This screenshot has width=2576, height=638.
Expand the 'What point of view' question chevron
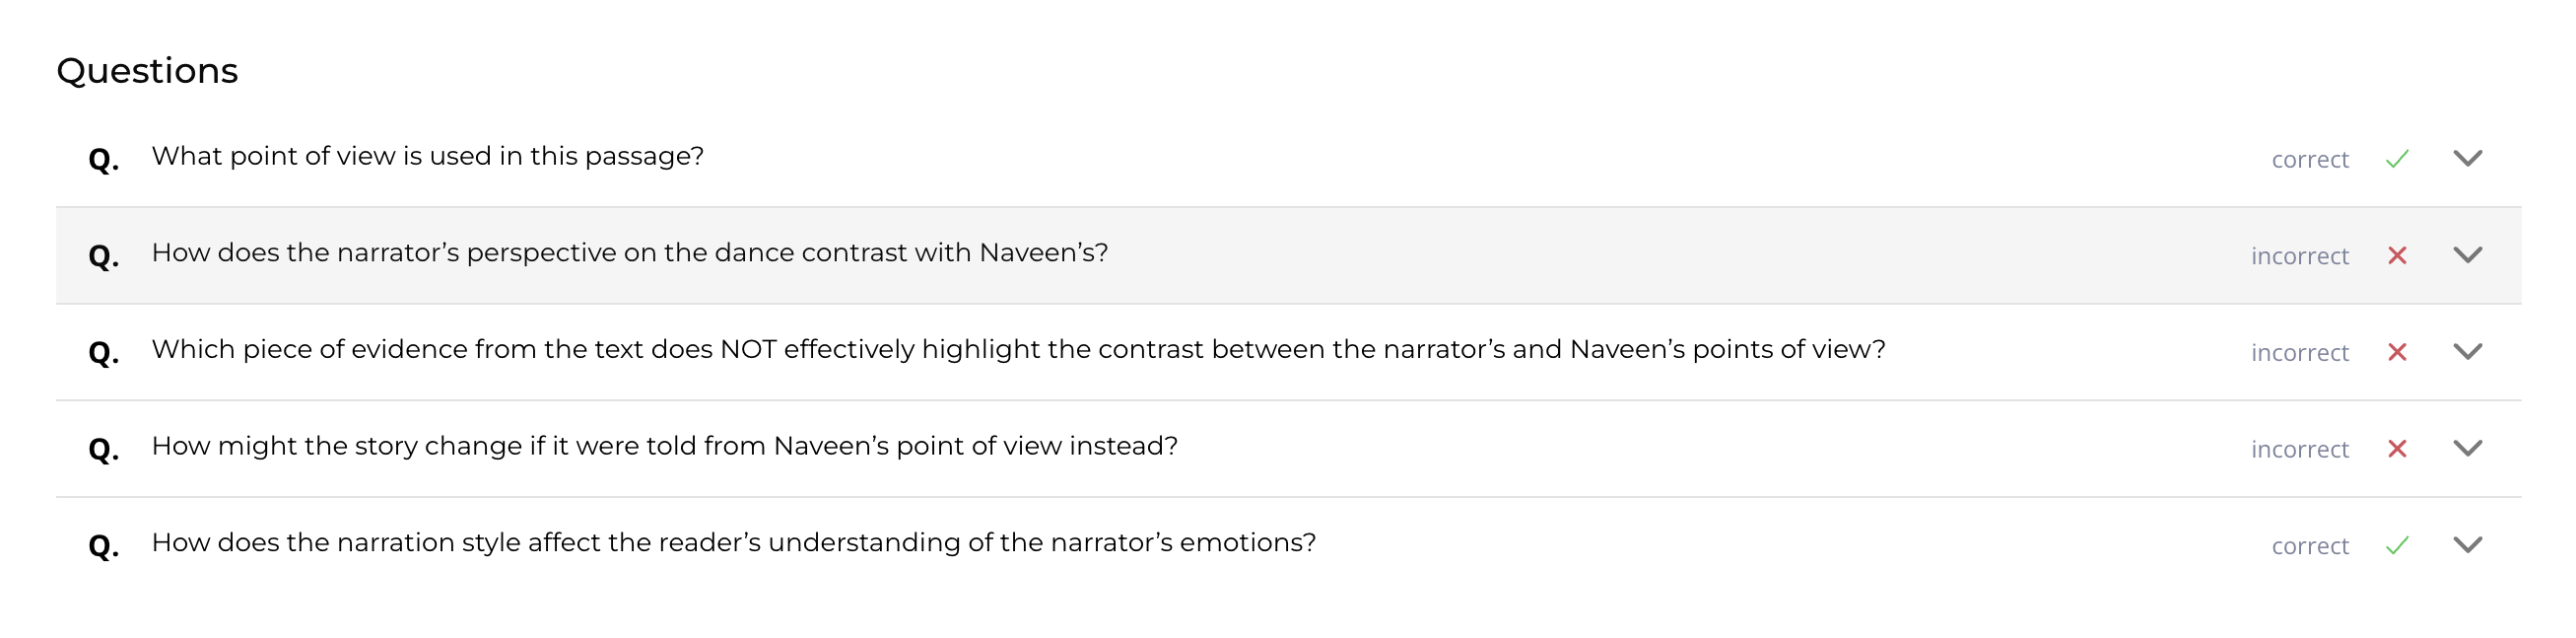[2467, 159]
